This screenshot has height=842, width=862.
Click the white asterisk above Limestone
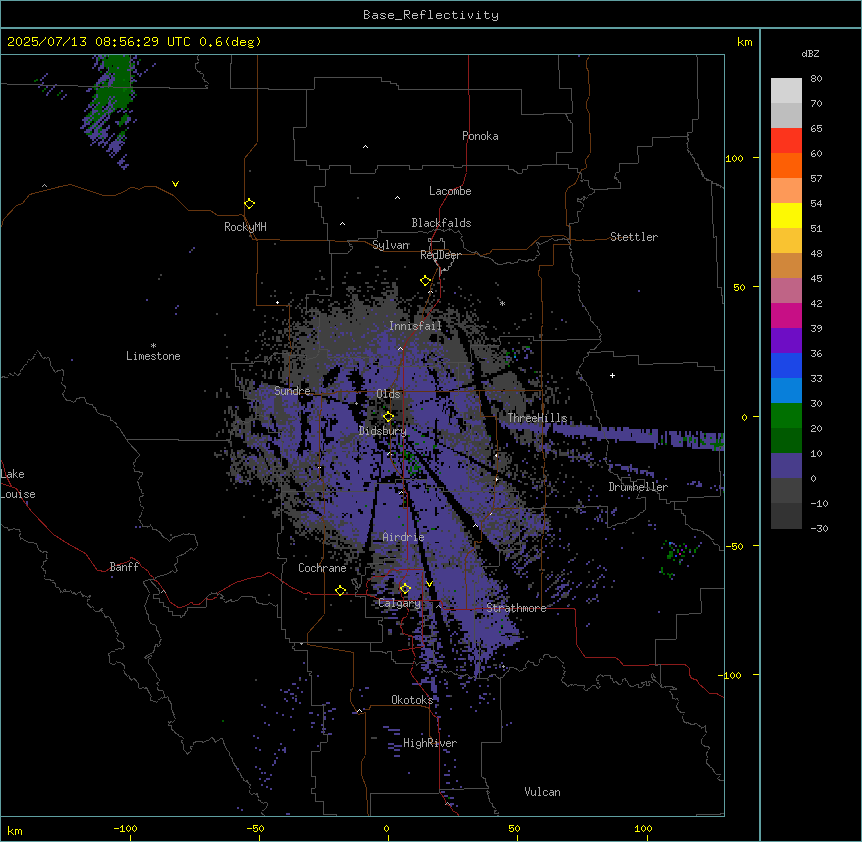pyautogui.click(x=153, y=346)
